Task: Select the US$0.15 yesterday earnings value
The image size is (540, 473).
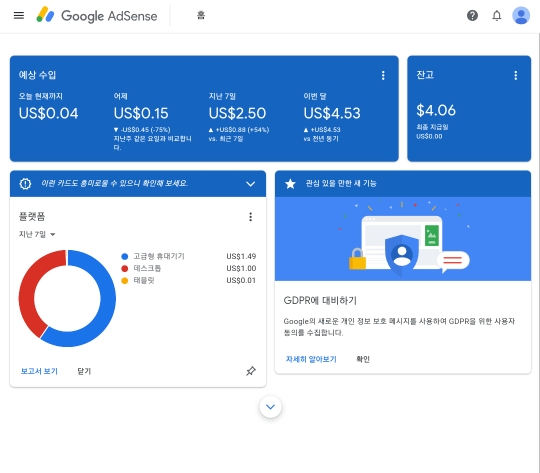Action: coord(141,113)
